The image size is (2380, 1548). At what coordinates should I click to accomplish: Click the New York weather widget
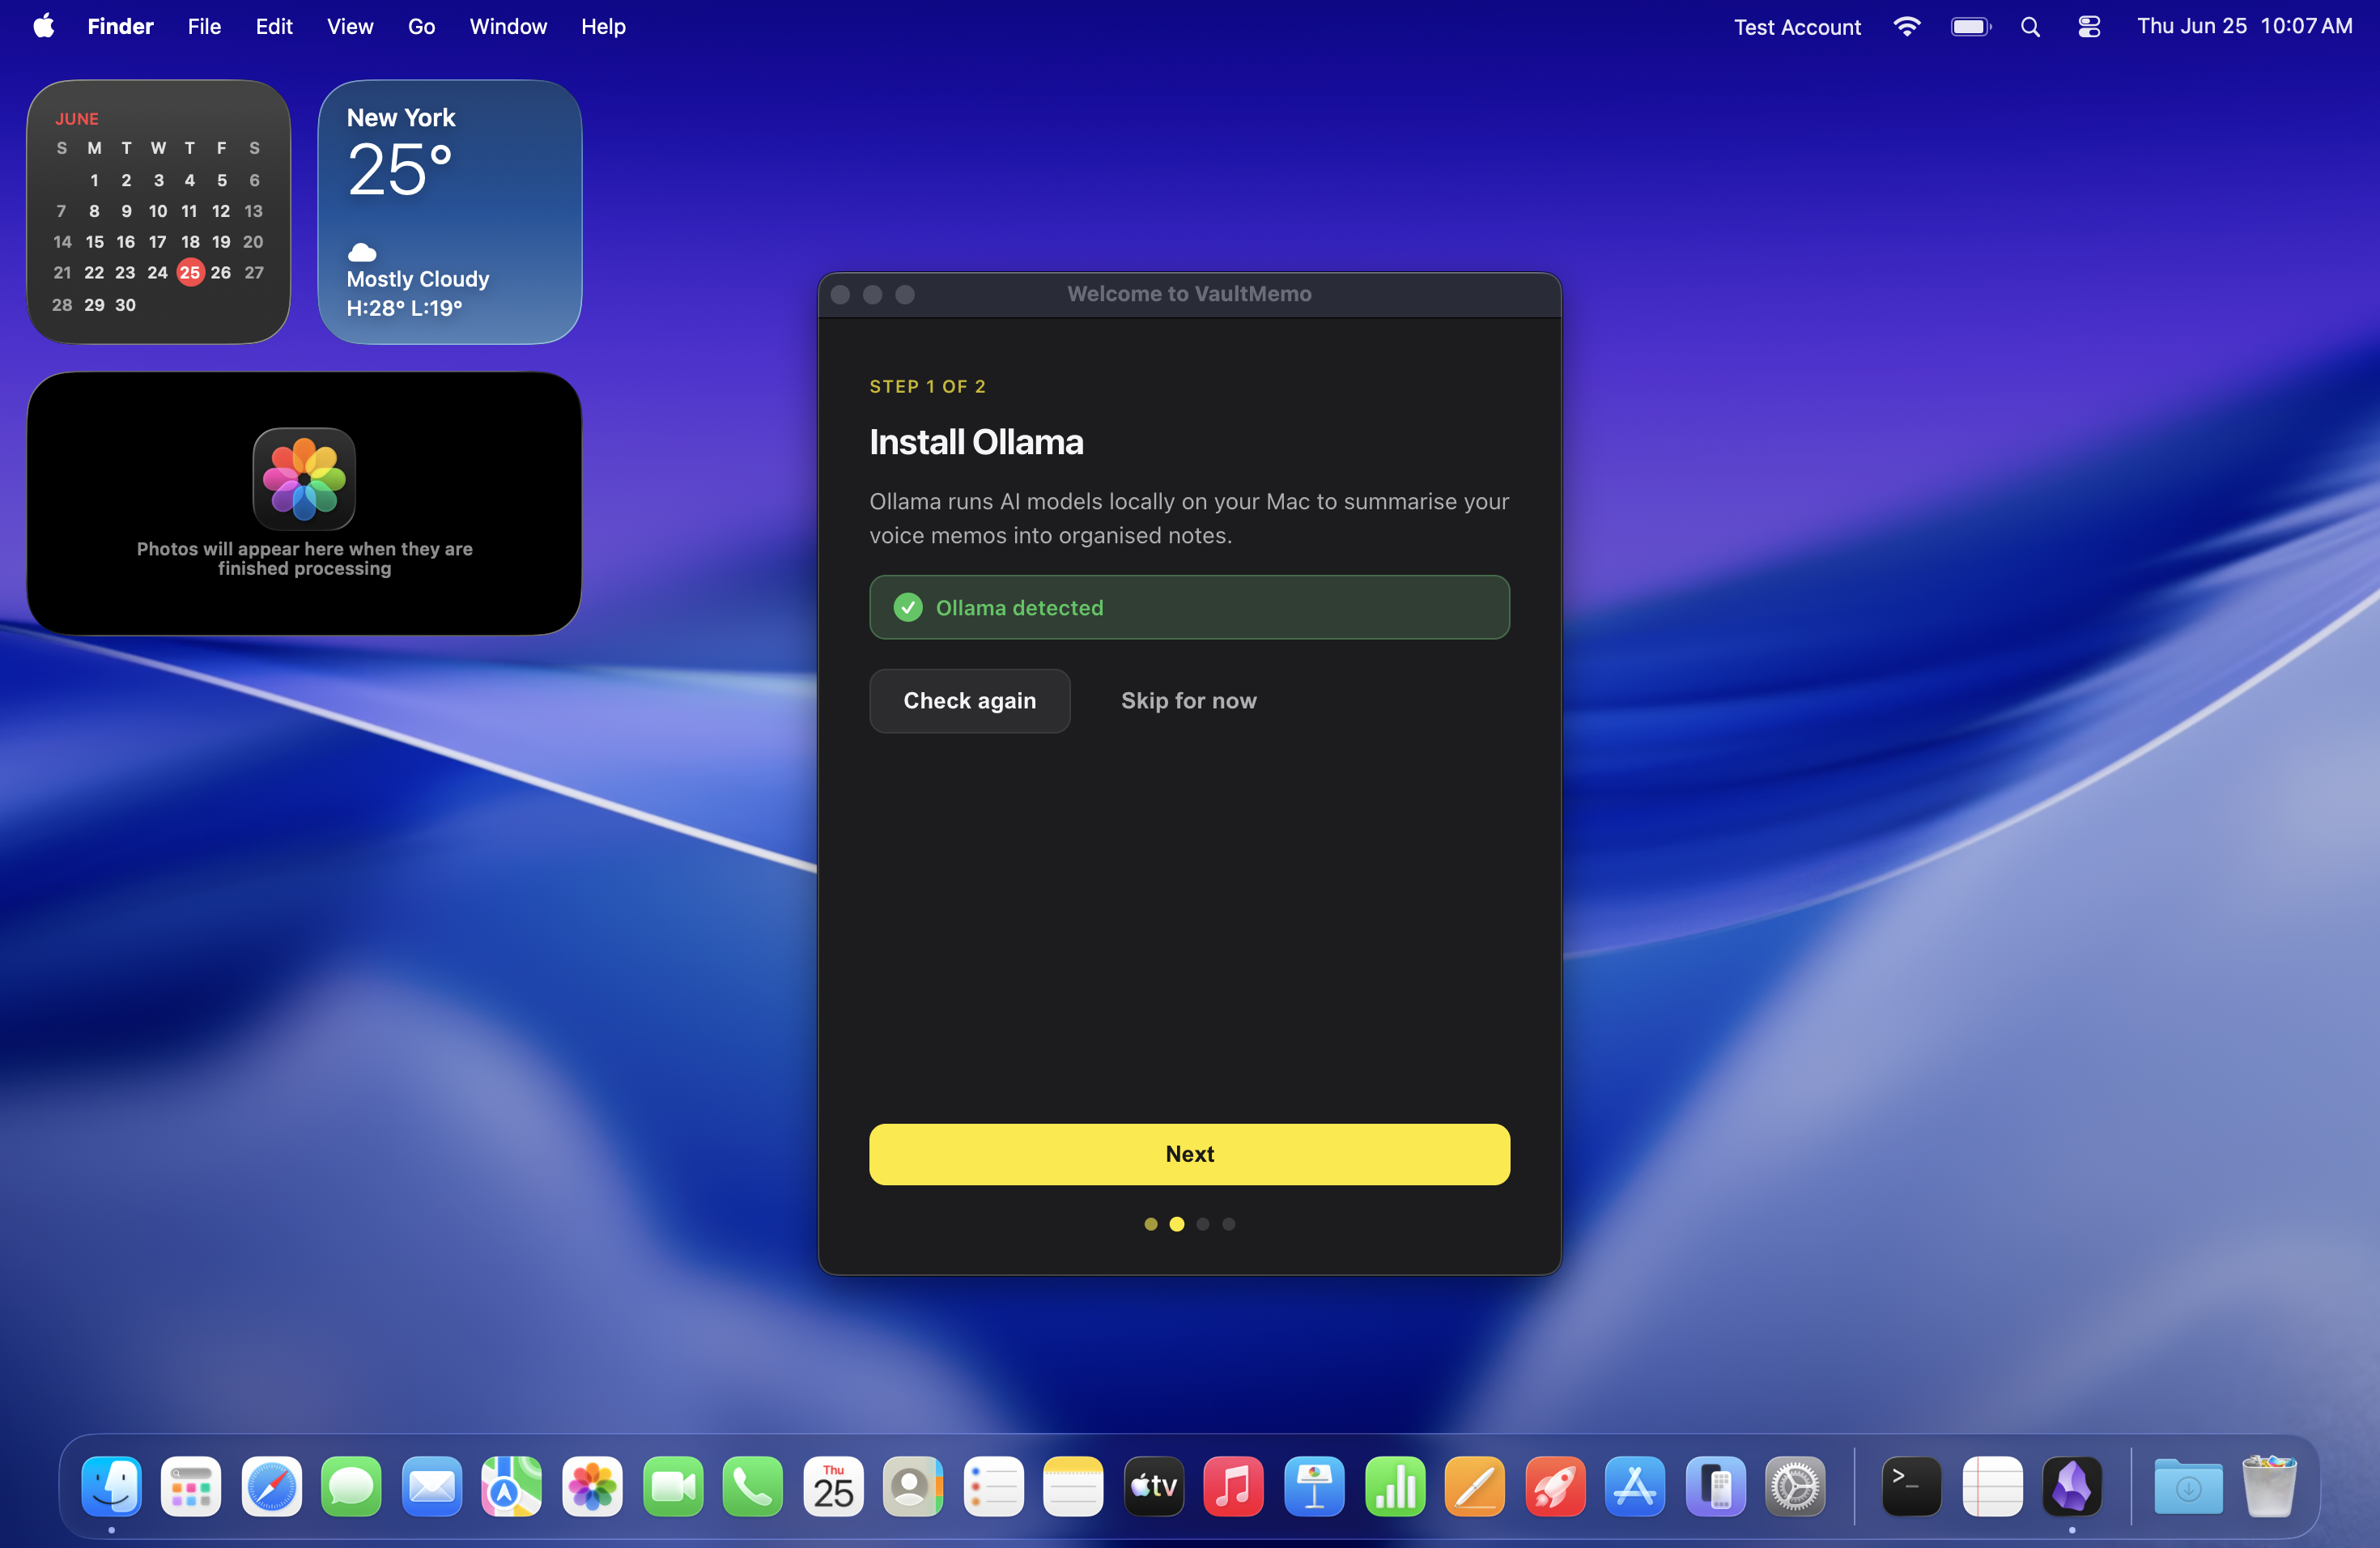pos(450,212)
